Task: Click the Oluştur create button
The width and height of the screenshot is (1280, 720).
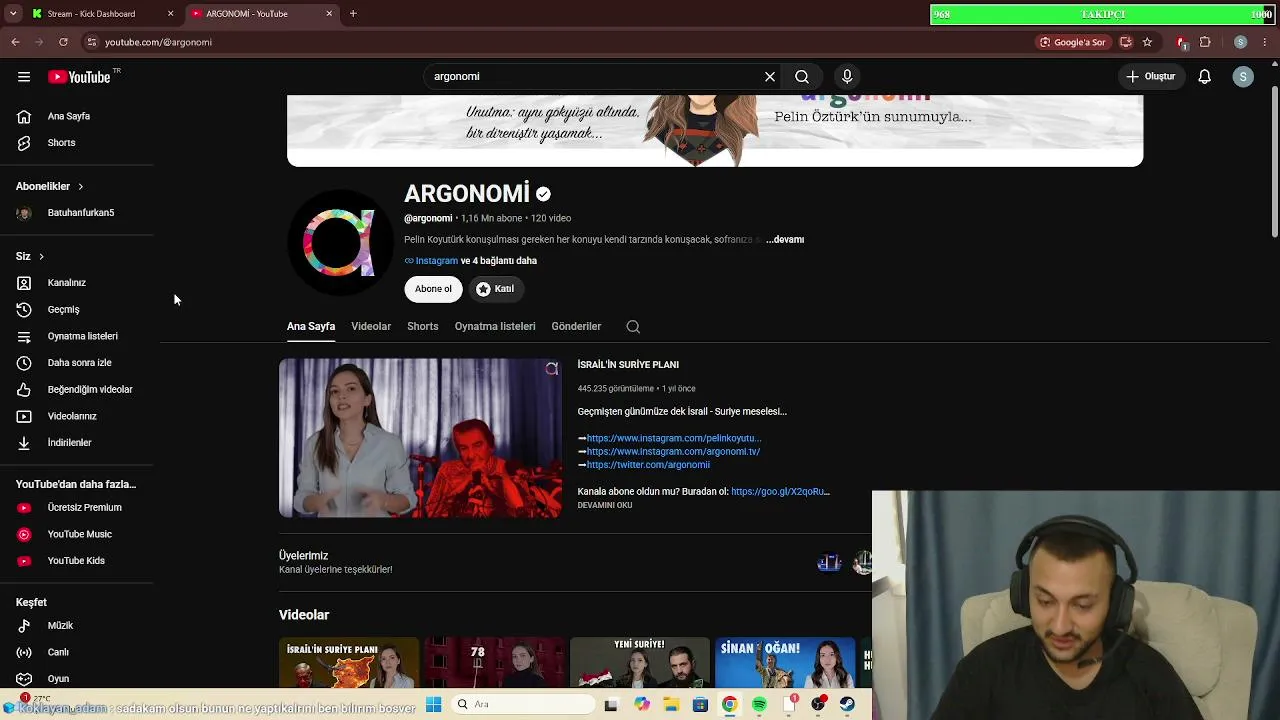Action: click(1151, 77)
